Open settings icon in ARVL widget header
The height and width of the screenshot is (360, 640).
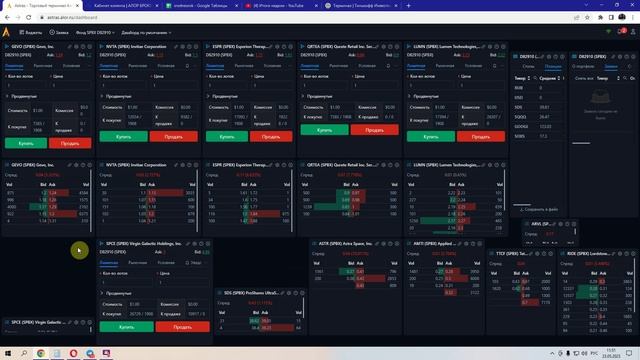pos(560,224)
